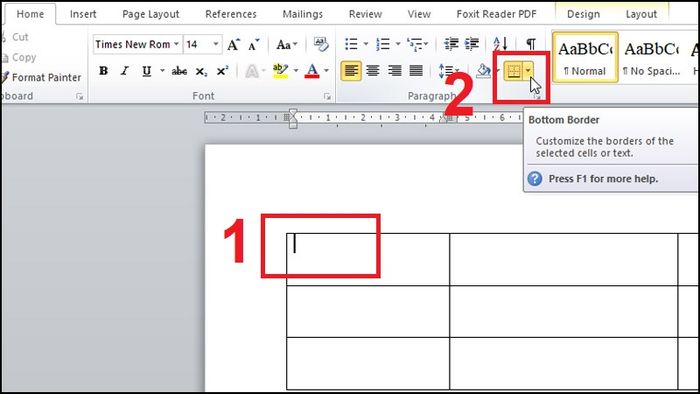Viewport: 700px width, 394px height.
Task: Open the Change Case menu
Action: coord(286,44)
